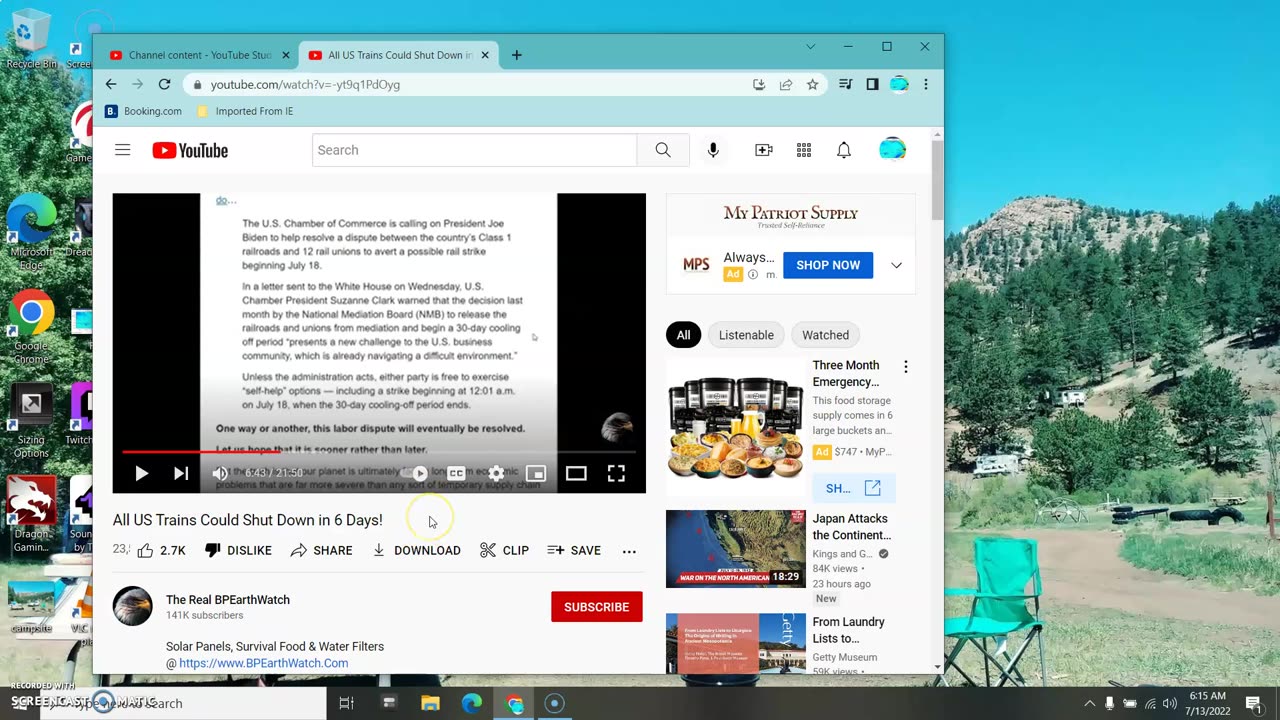This screenshot has height=720, width=1280.
Task: Open options for Three Month Emergency ad
Action: tap(906, 367)
